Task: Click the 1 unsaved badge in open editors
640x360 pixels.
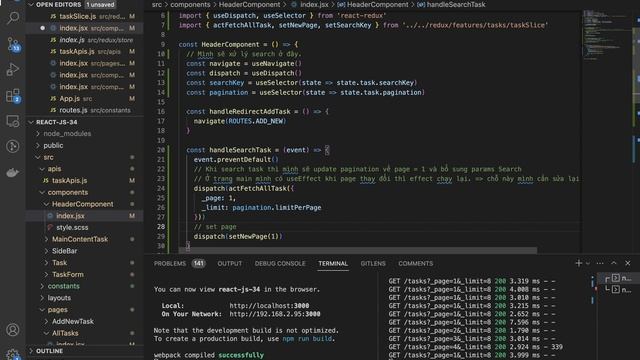Action: [100, 4]
